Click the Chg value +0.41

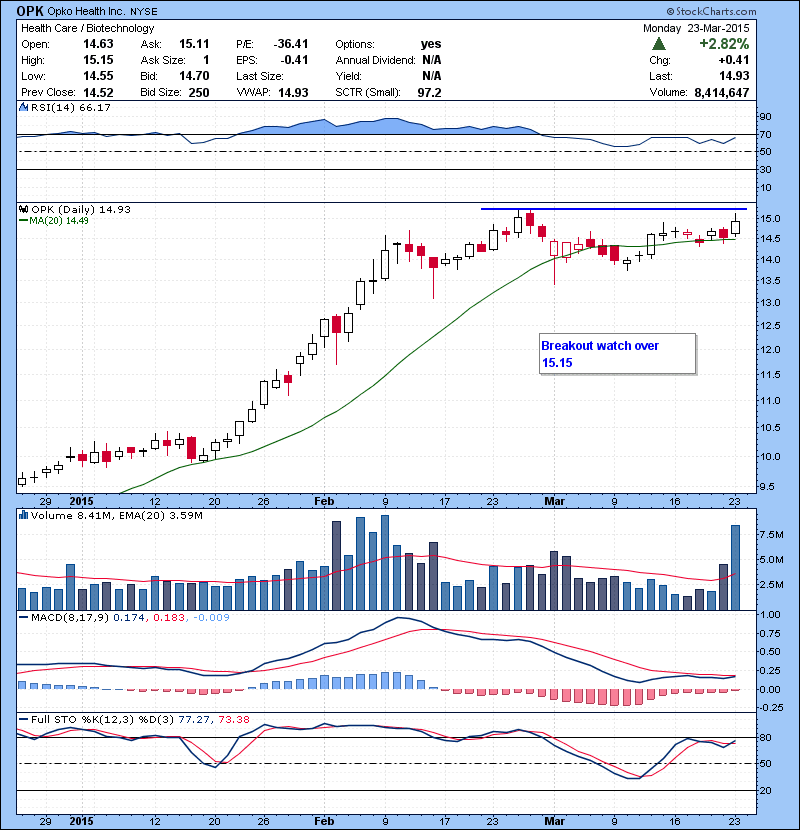point(733,60)
